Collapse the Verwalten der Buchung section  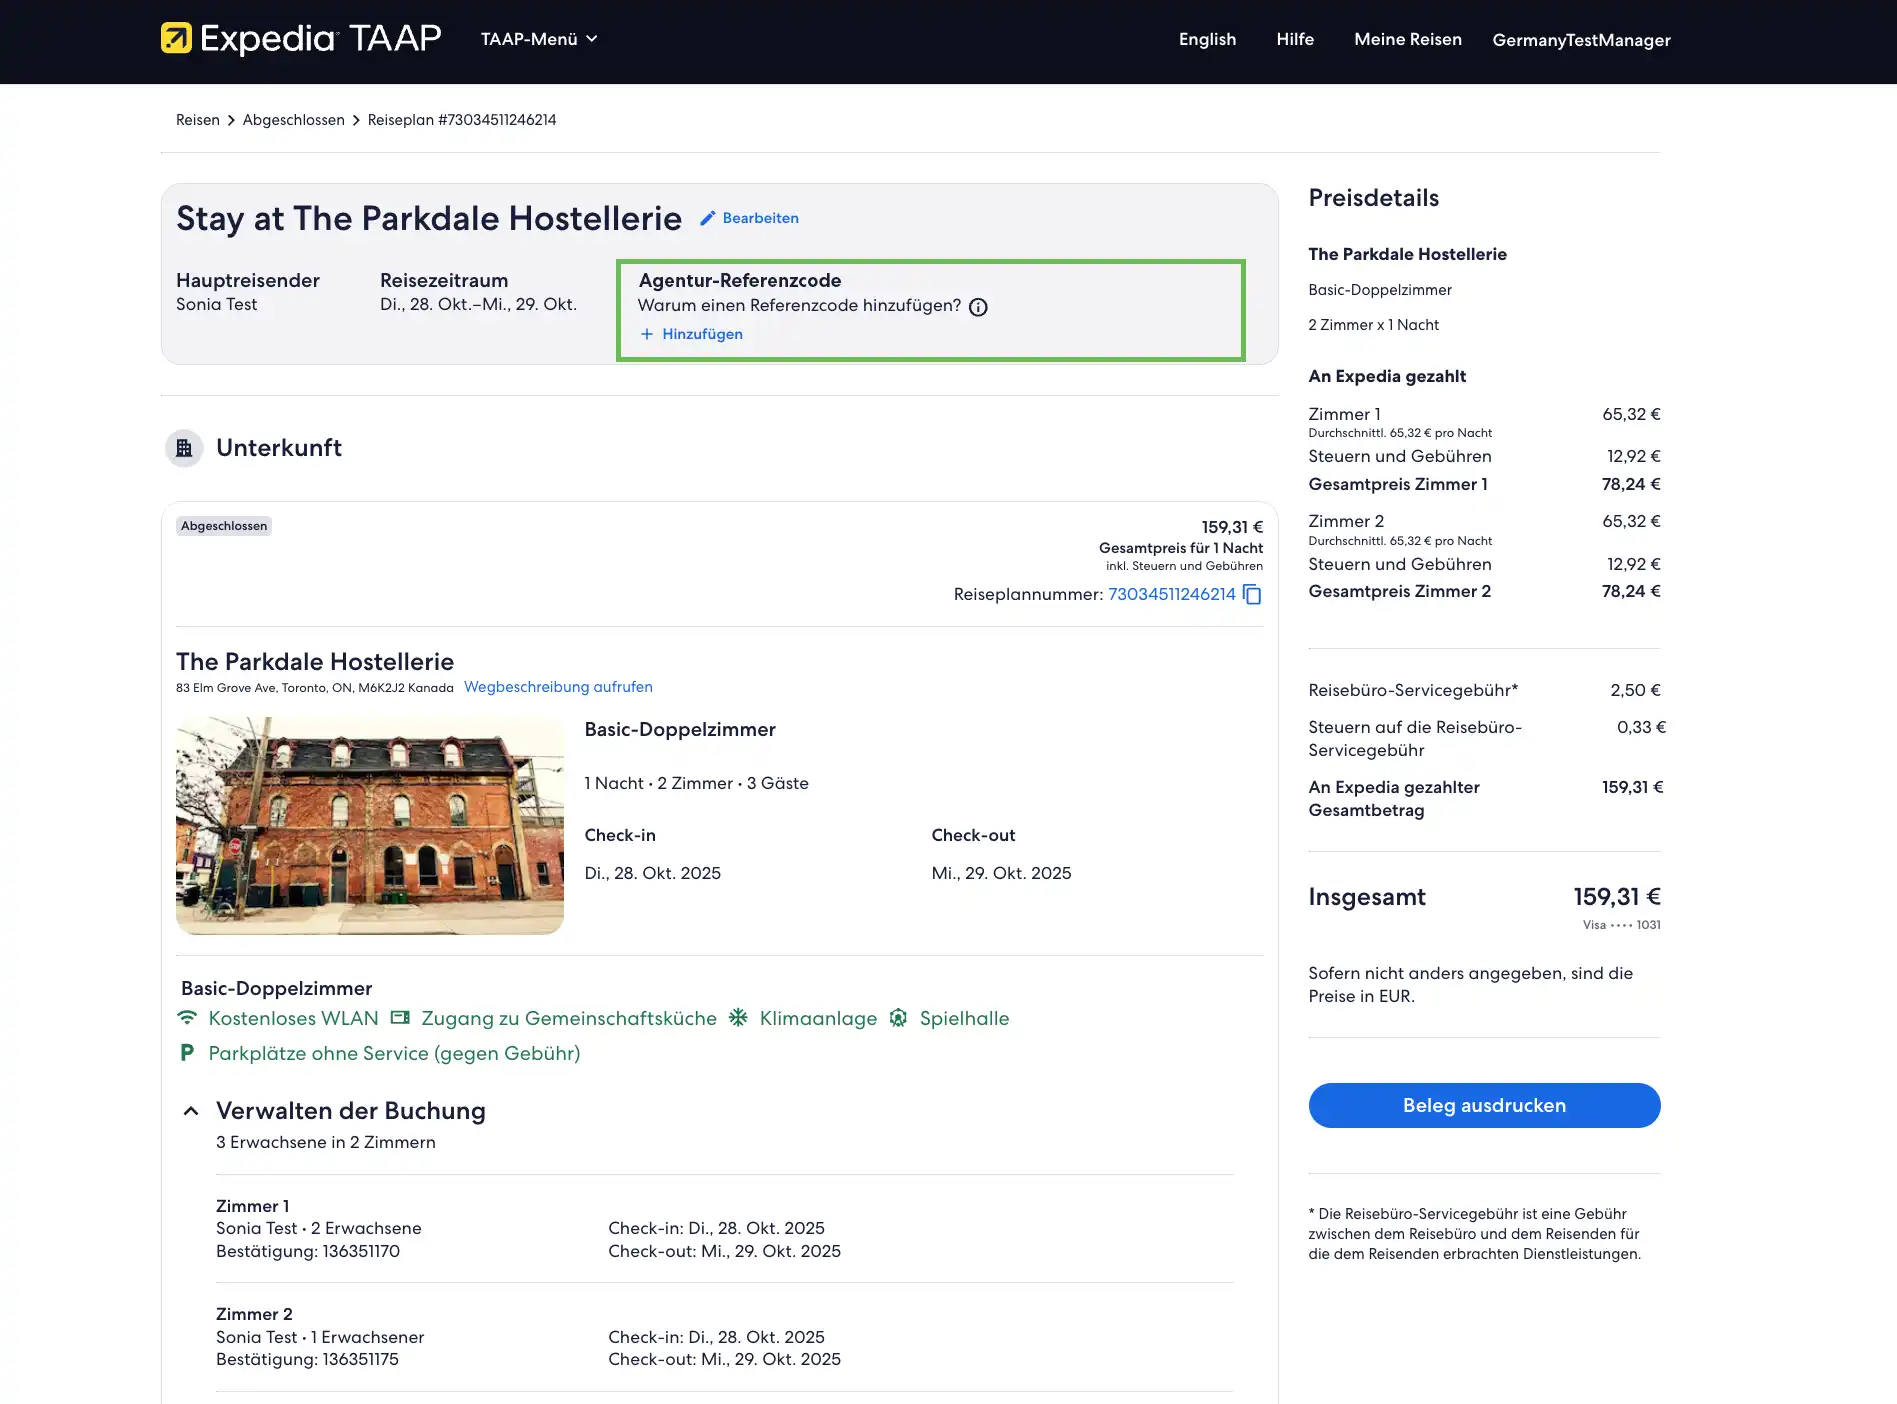pyautogui.click(x=191, y=1111)
